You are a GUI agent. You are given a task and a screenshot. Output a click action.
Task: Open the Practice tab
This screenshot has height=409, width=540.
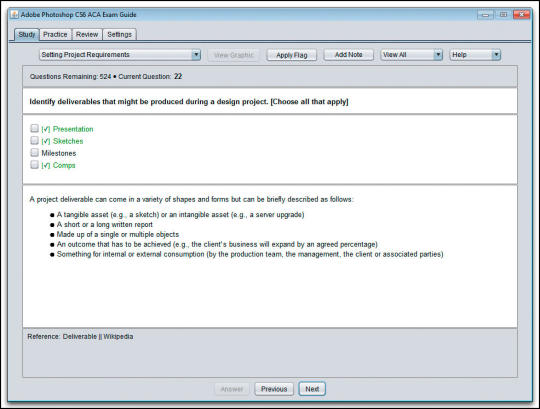55,34
